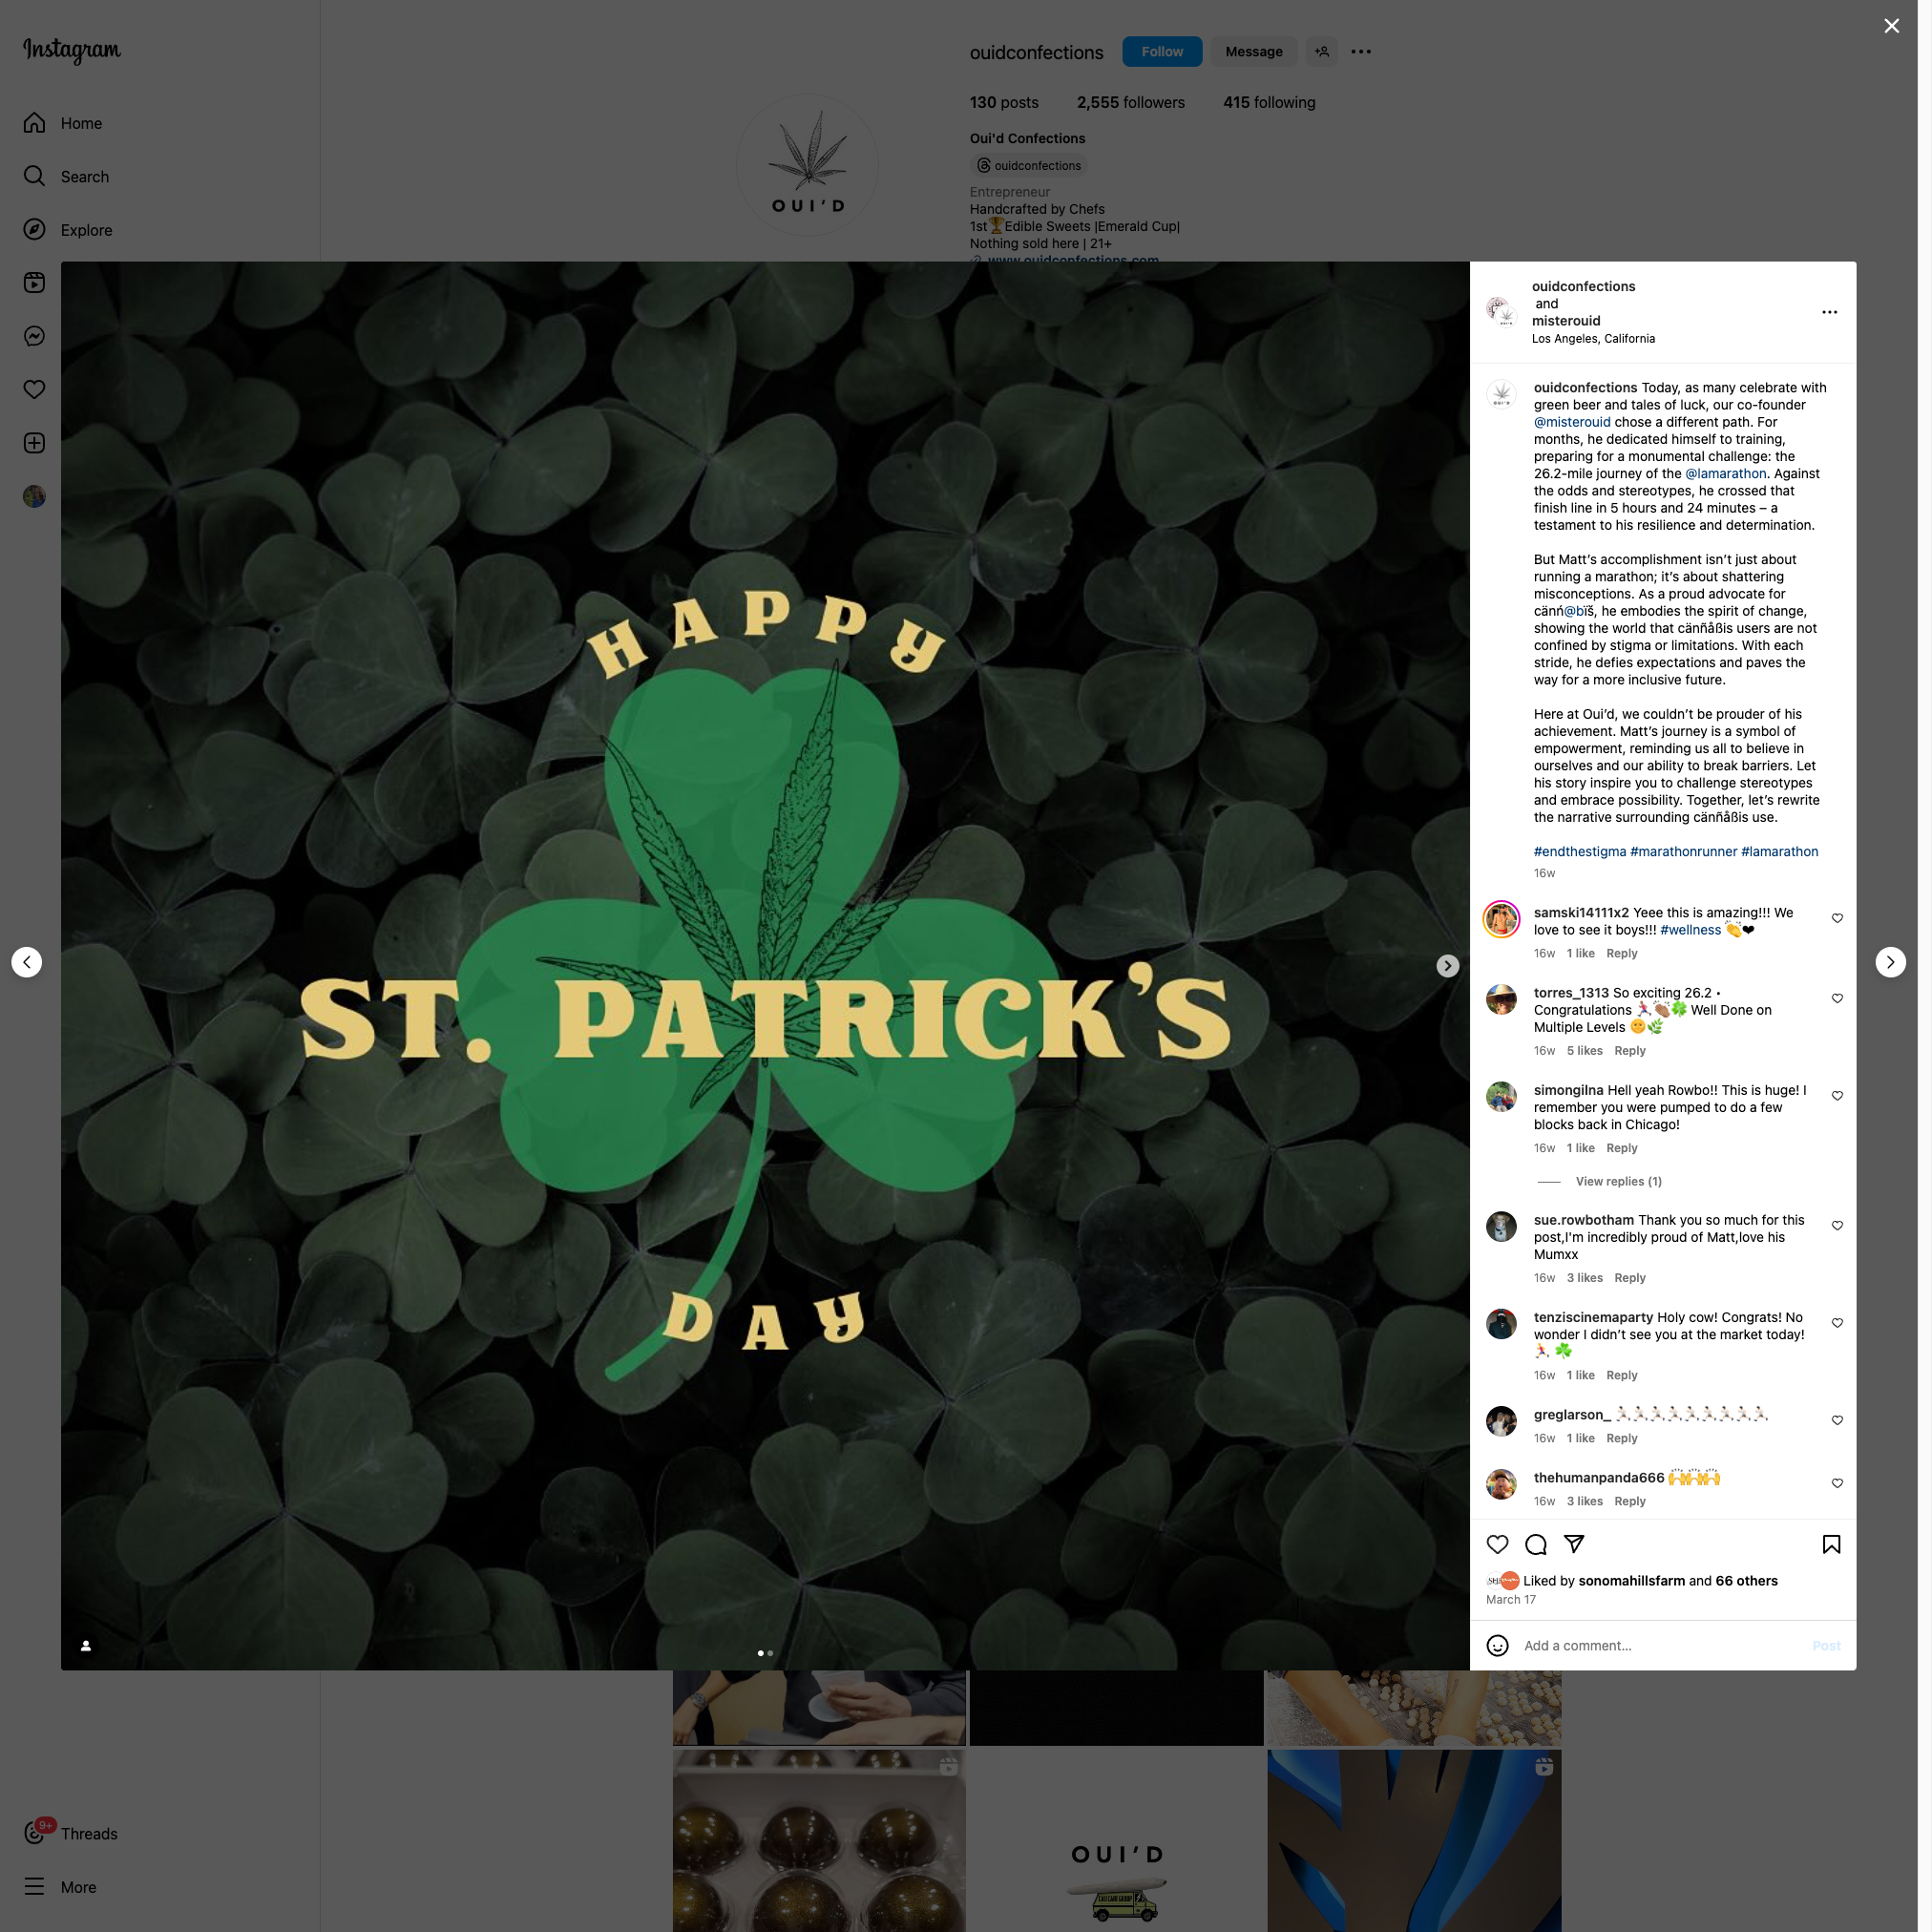Viewport: 1932px width, 1932px height.
Task: View the 66 others who liked
Action: [1746, 1580]
